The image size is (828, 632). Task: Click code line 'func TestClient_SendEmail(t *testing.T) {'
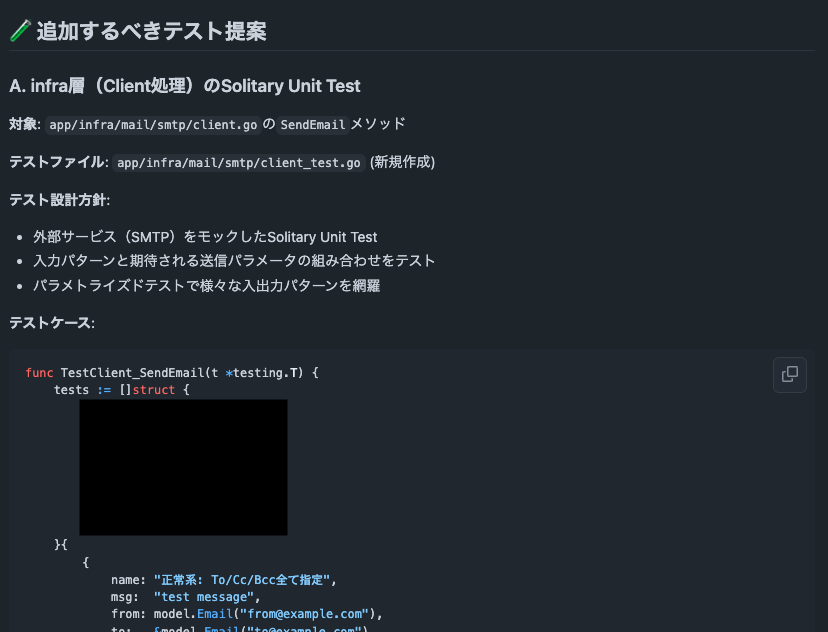[x=172, y=373]
